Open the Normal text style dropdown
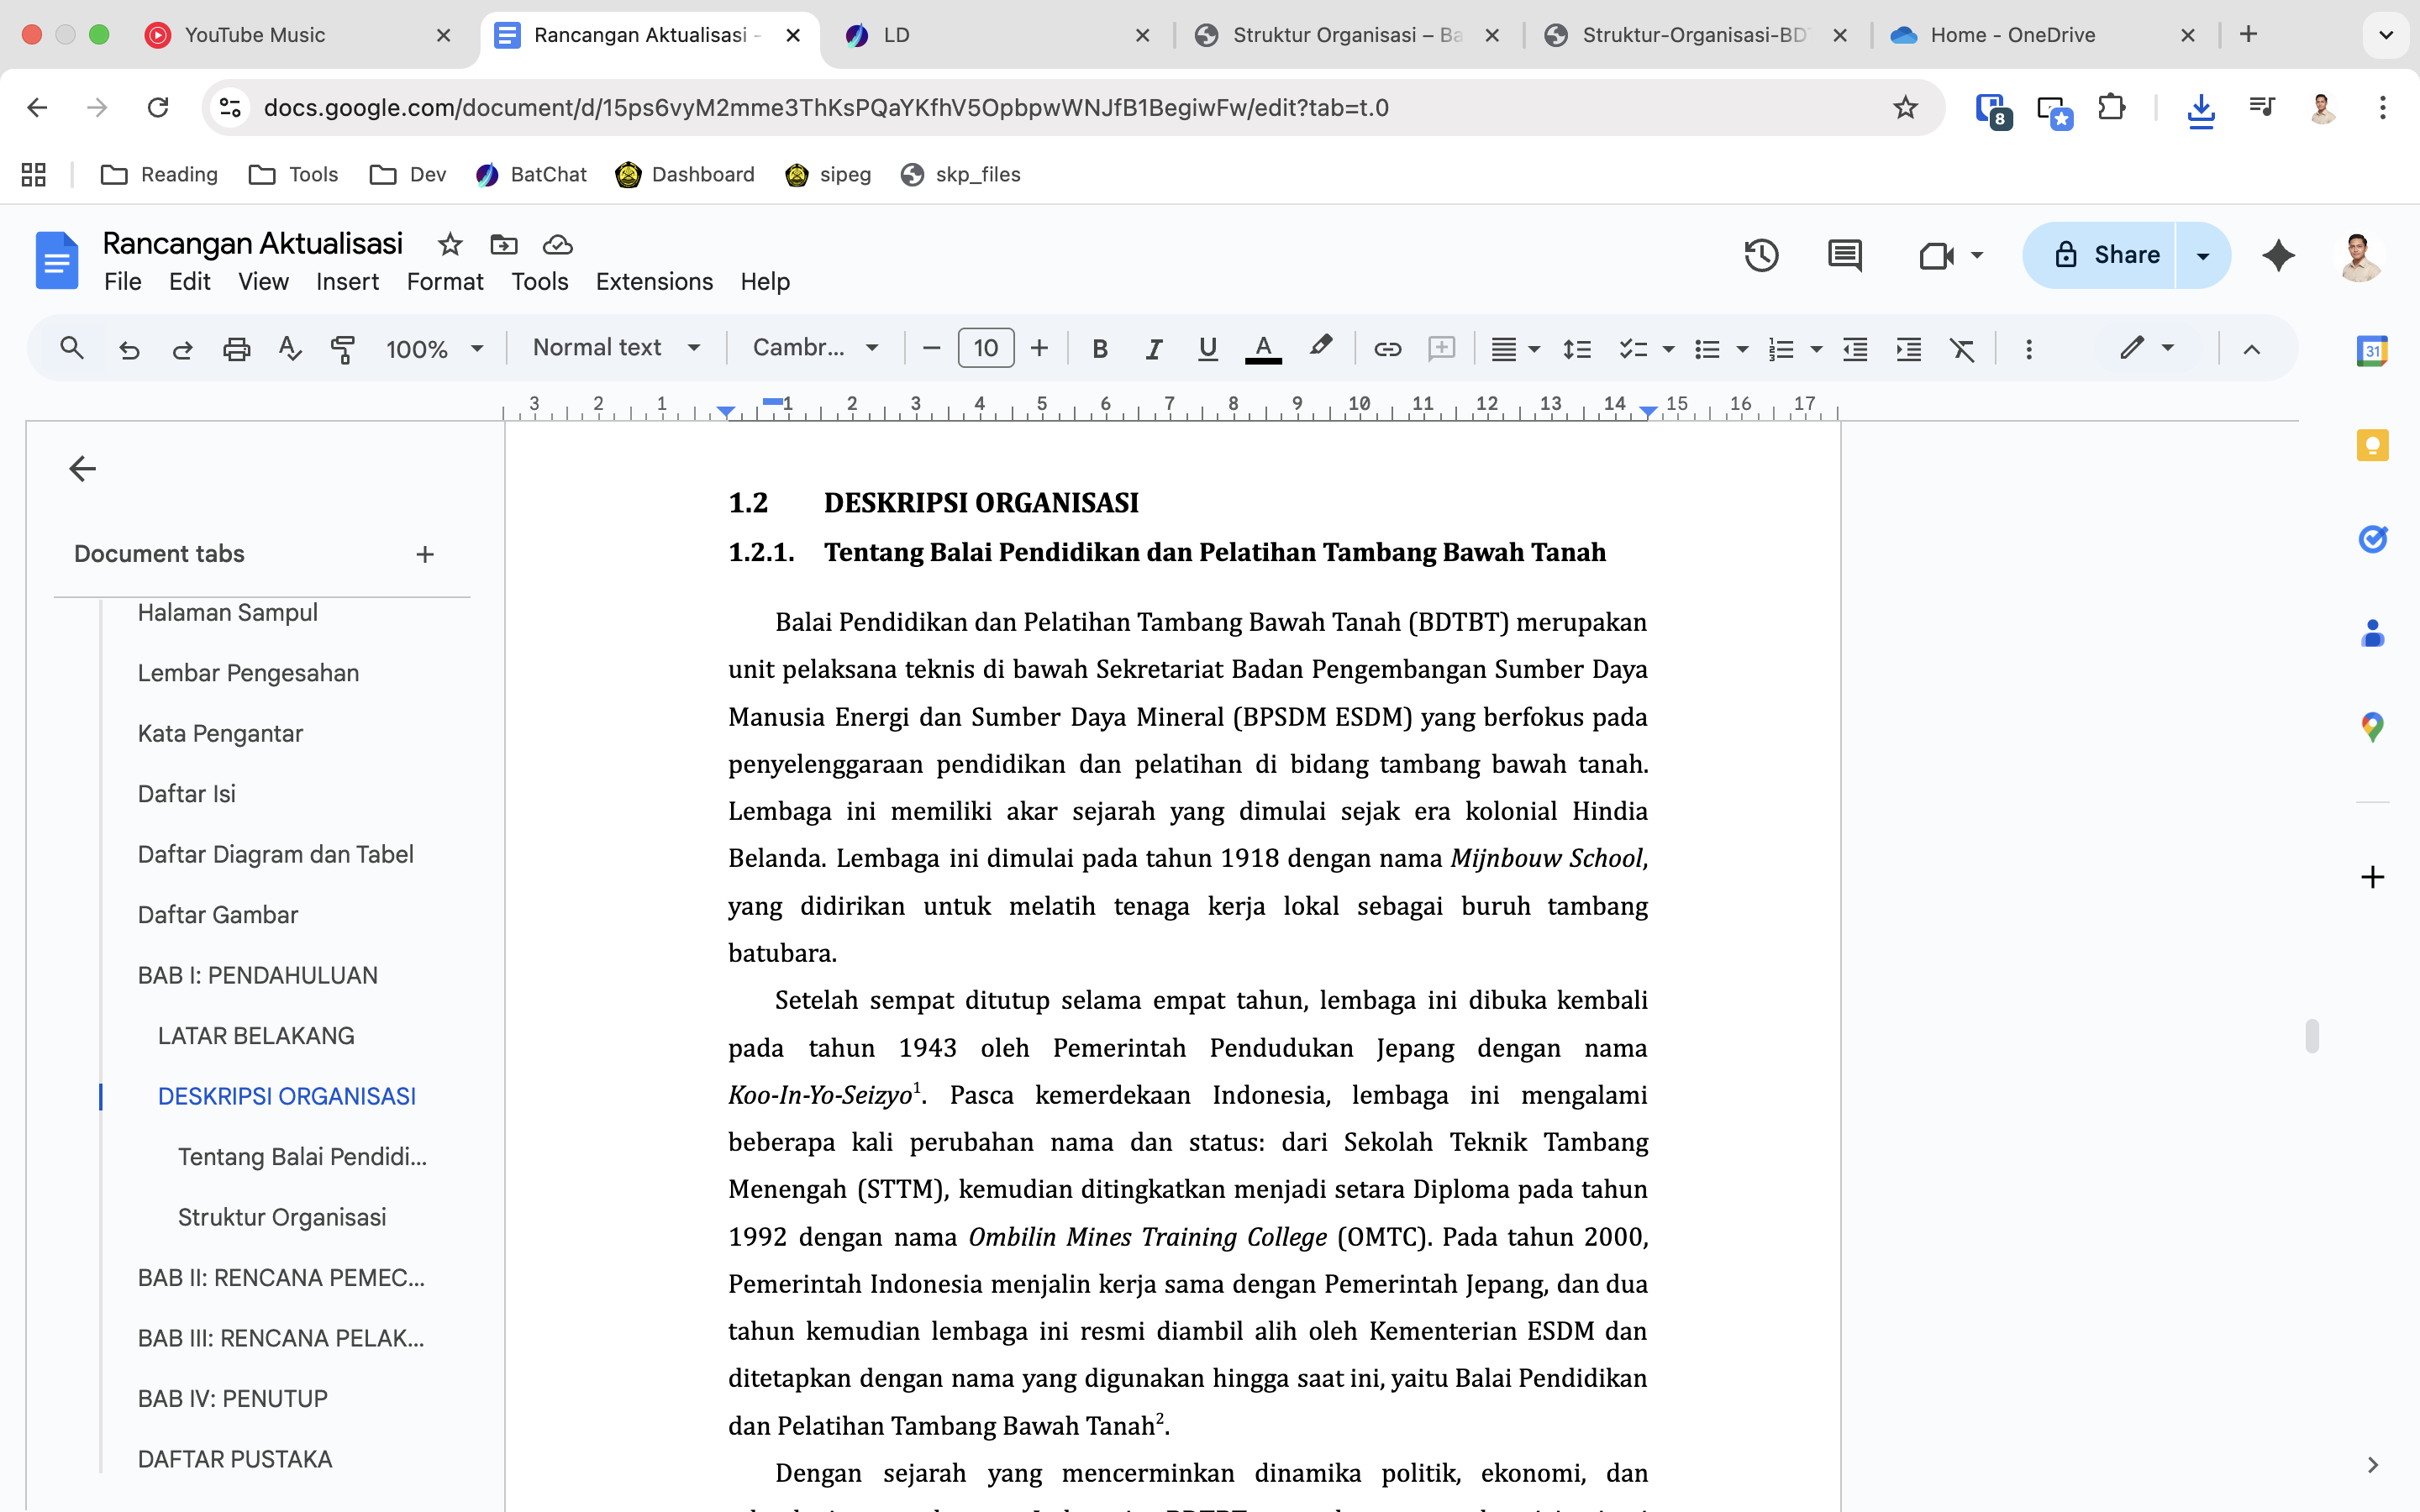This screenshot has height=1512, width=2420. click(x=615, y=348)
